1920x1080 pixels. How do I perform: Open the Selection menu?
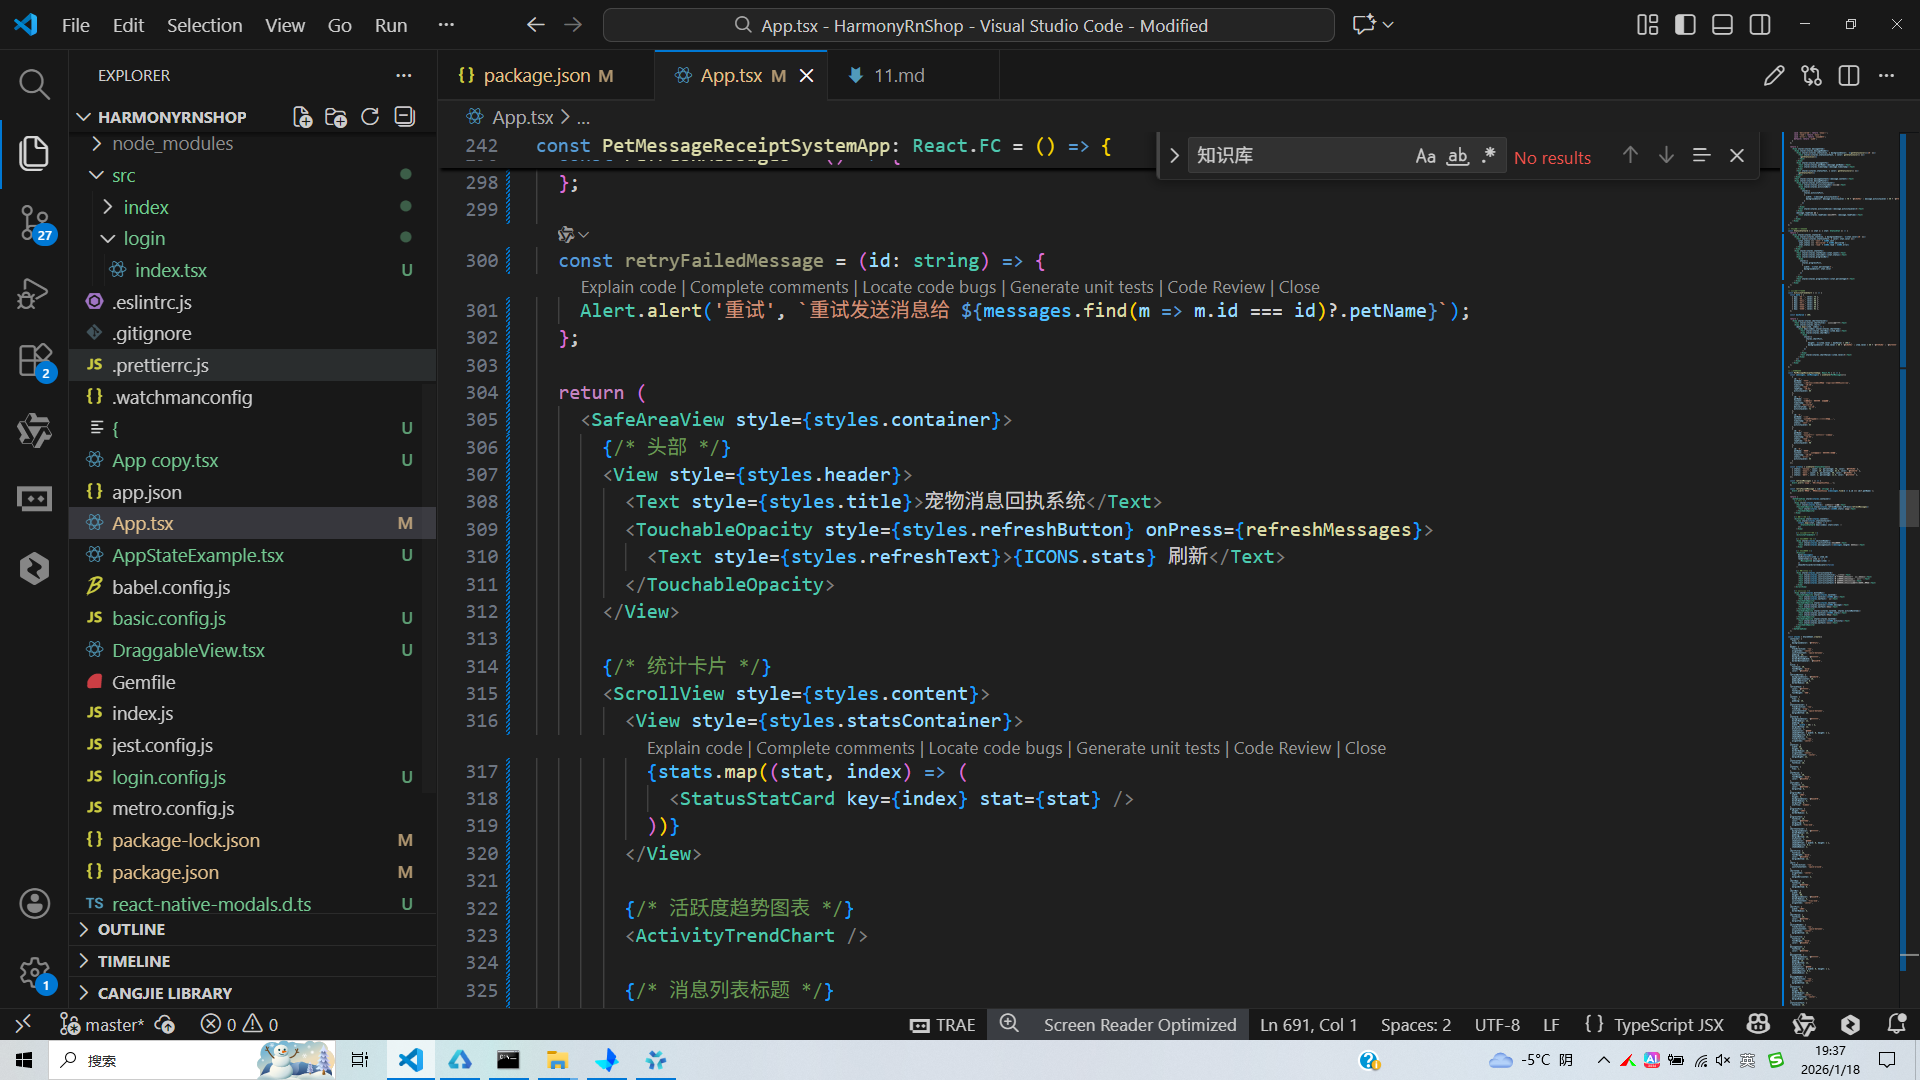click(204, 25)
